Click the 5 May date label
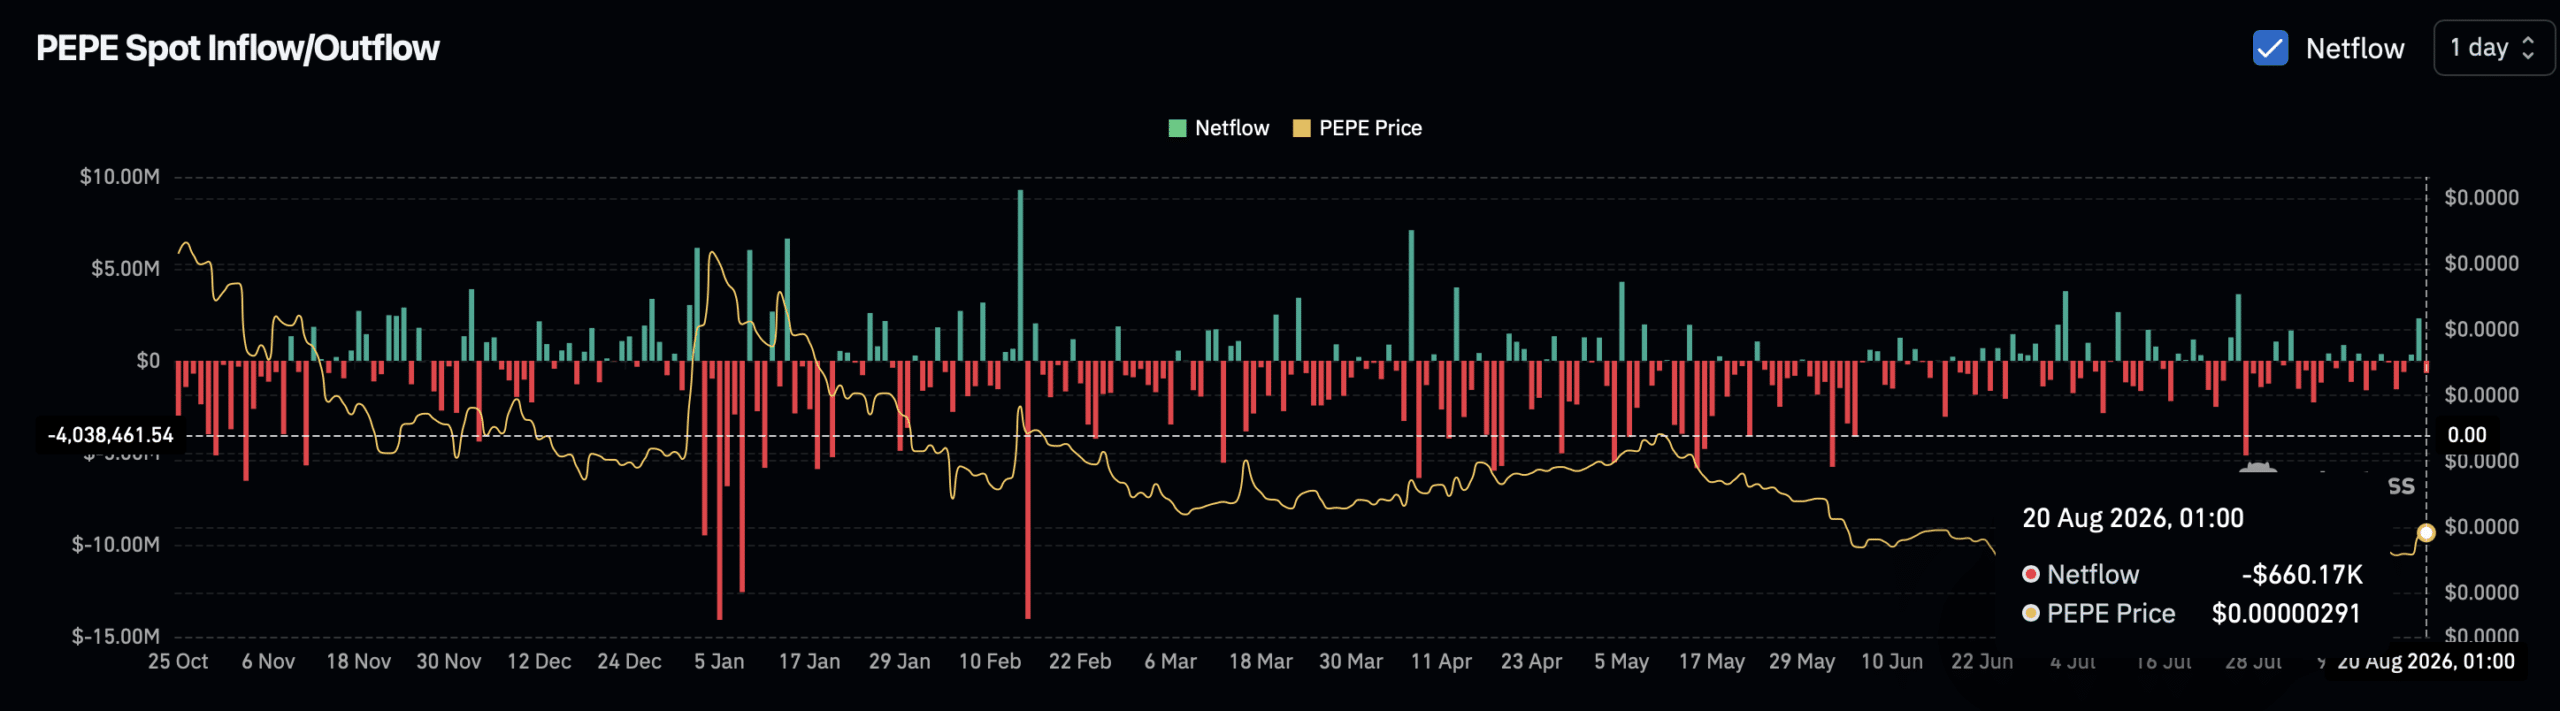2560x711 pixels. click(x=1621, y=662)
